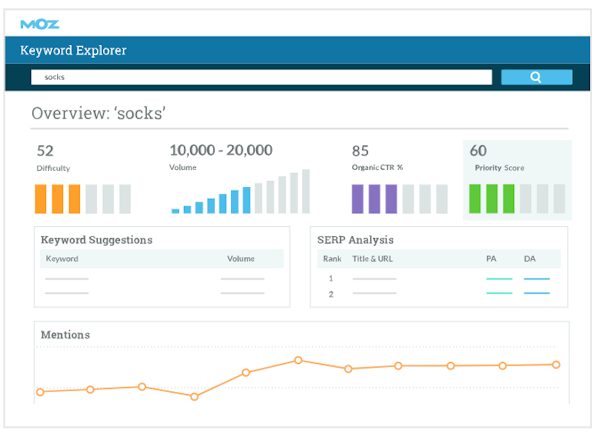The image size is (600, 433).
Task: Click the Organic CTR value '85'
Action: (x=360, y=151)
